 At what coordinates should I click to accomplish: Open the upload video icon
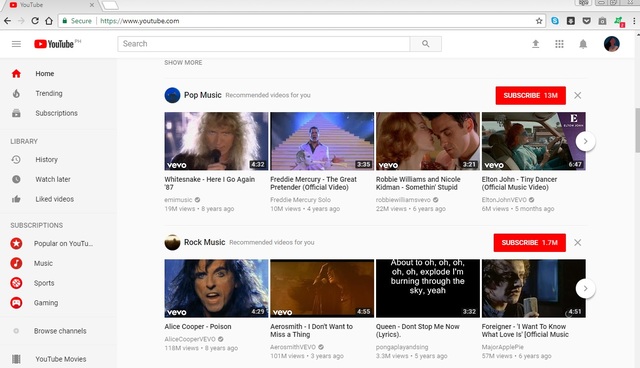(x=536, y=44)
